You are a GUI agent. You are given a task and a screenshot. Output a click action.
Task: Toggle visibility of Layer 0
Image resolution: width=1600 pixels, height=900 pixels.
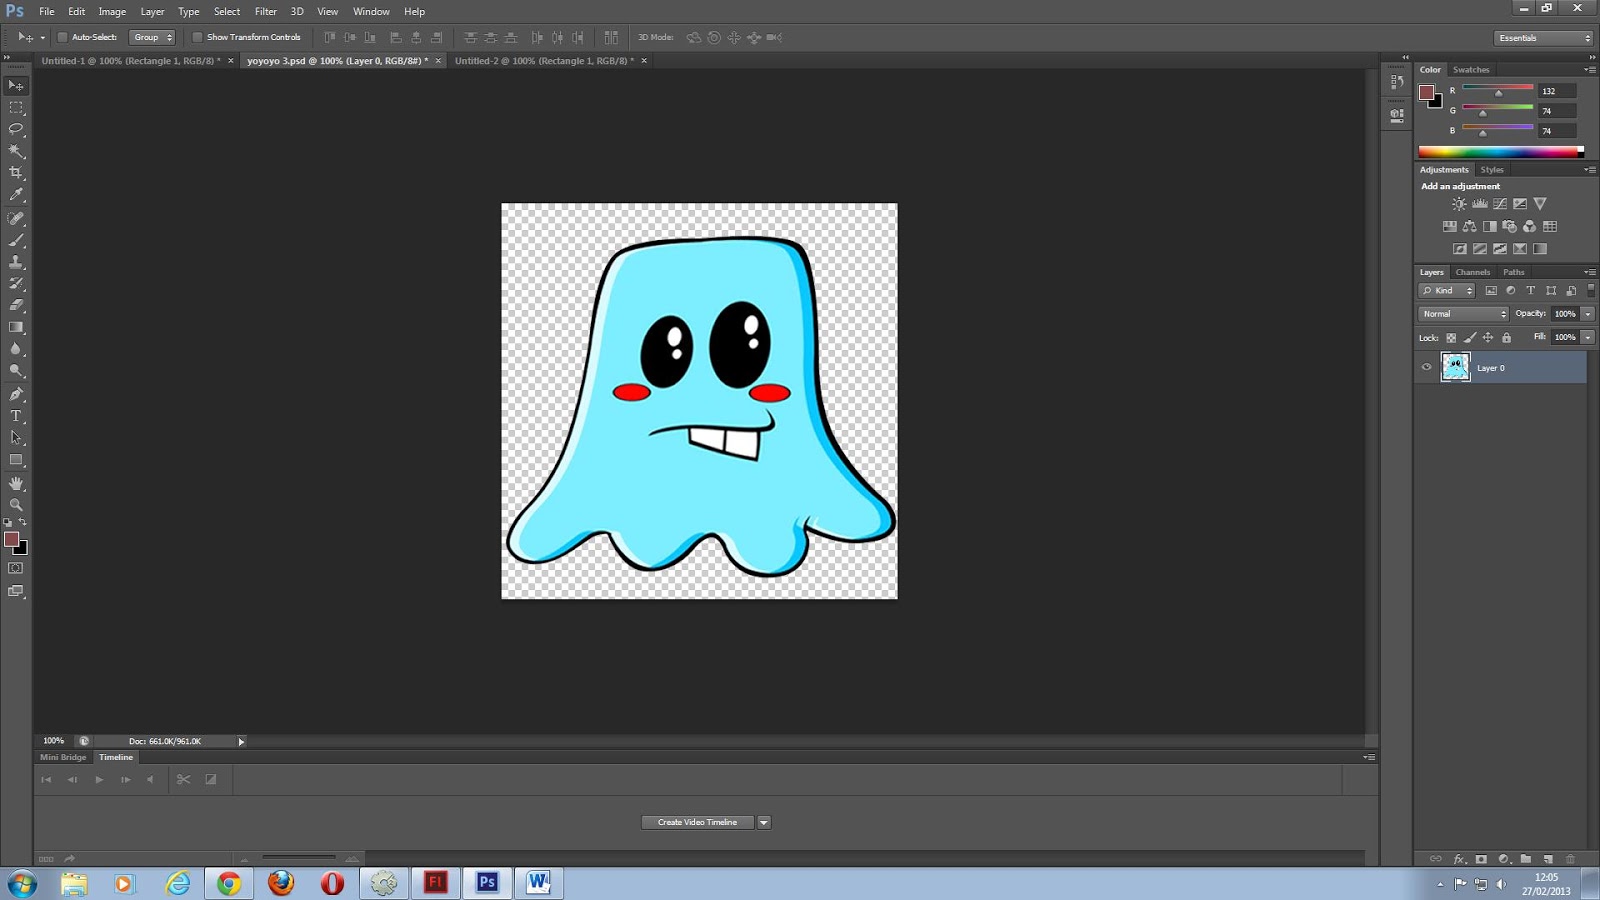[1426, 367]
